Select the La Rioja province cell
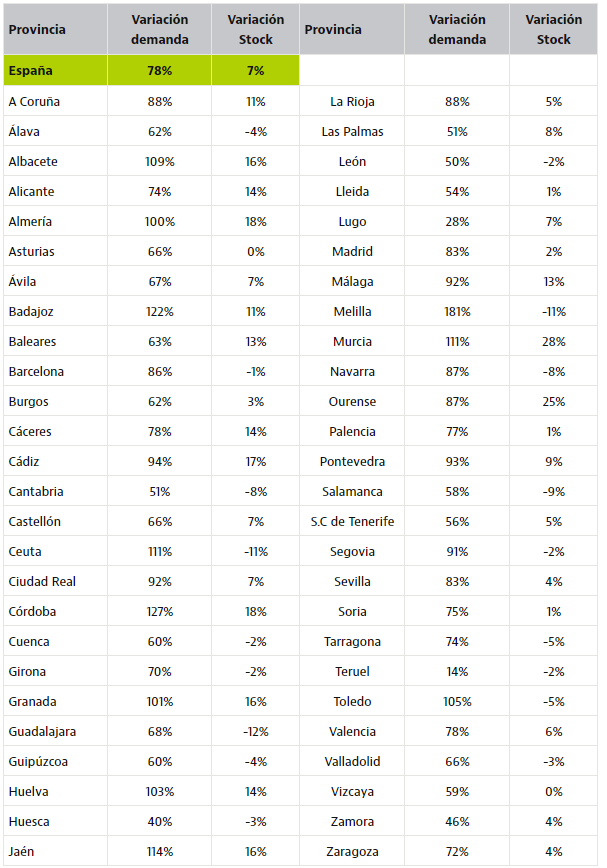Viewport: 607px width, 868px height. 352,102
